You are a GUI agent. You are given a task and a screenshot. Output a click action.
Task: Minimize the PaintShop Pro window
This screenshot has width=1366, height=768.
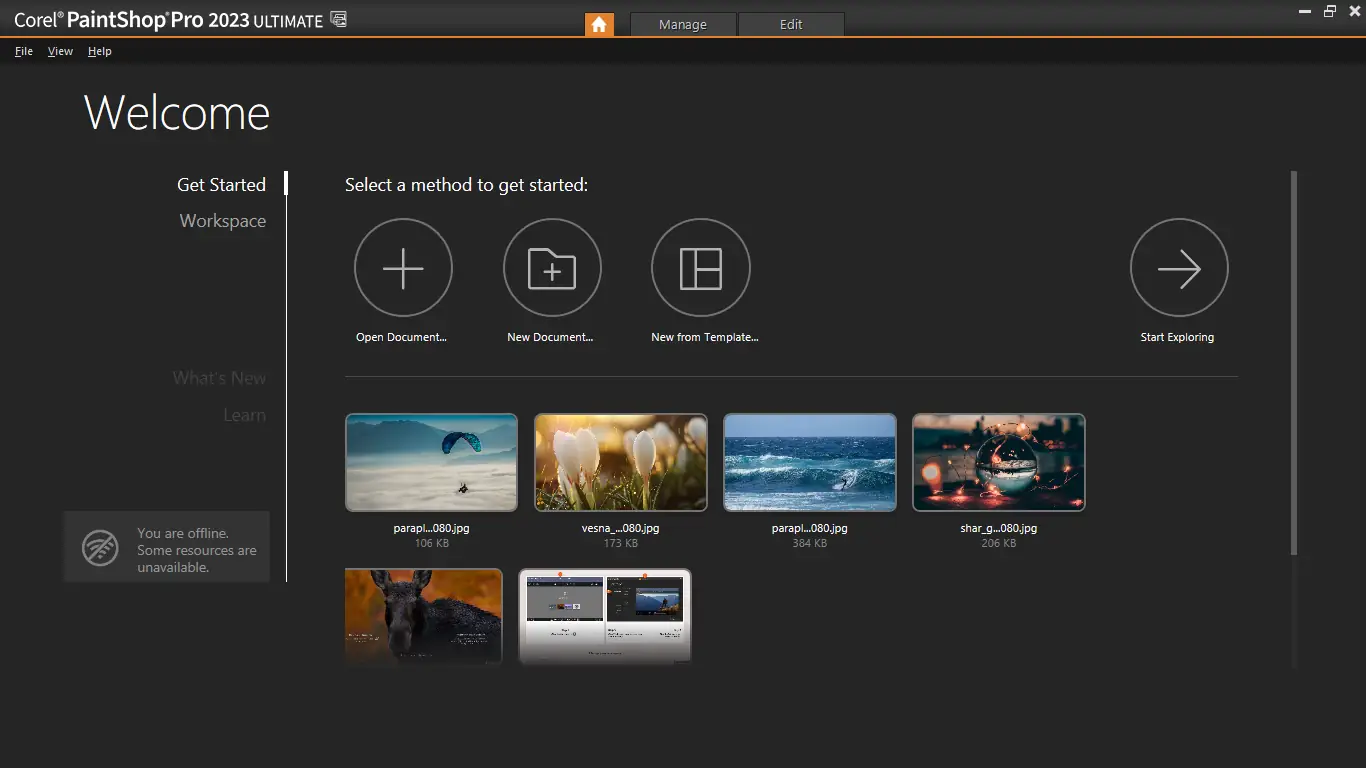(x=1305, y=11)
